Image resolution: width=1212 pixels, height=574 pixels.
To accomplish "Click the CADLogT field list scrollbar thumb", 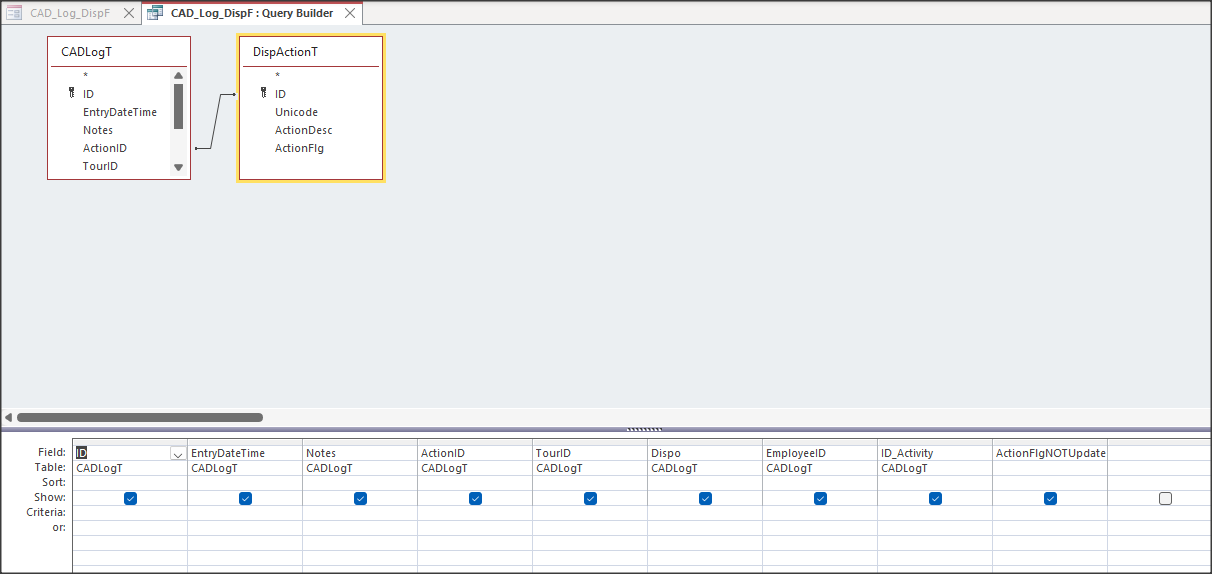I will pyautogui.click(x=178, y=106).
